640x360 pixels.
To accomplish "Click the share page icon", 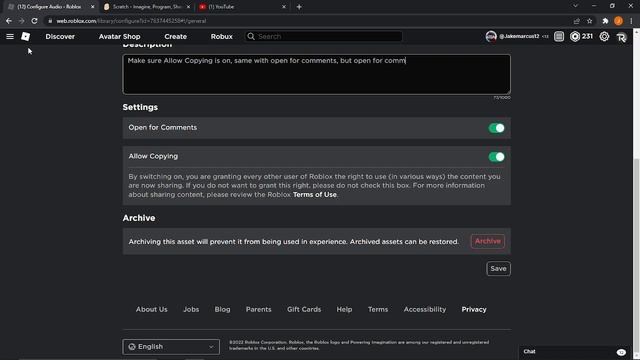I will (x=576, y=21).
